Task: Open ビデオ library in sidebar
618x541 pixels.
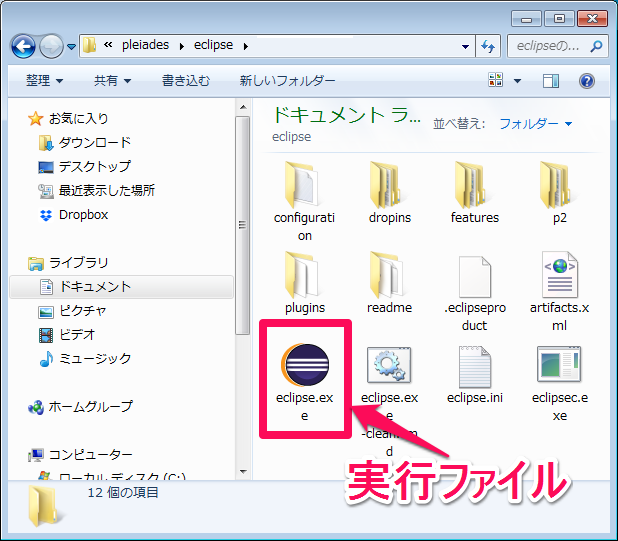Action: (67, 335)
